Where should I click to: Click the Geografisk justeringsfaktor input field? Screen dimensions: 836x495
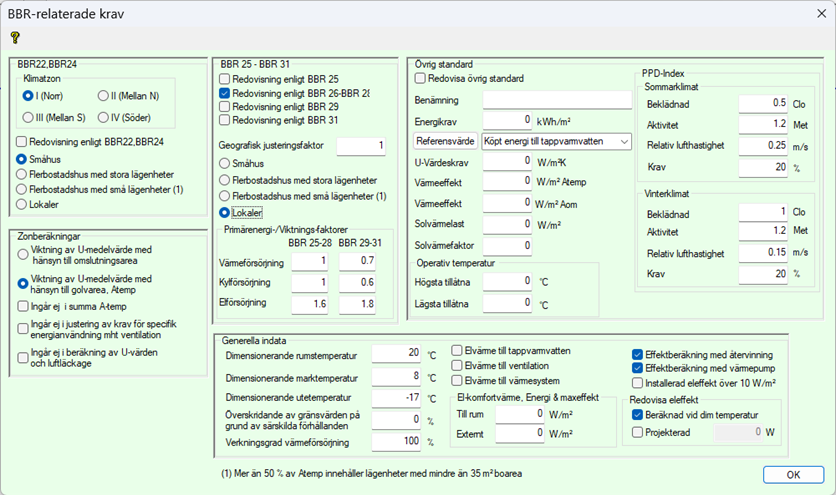point(361,146)
